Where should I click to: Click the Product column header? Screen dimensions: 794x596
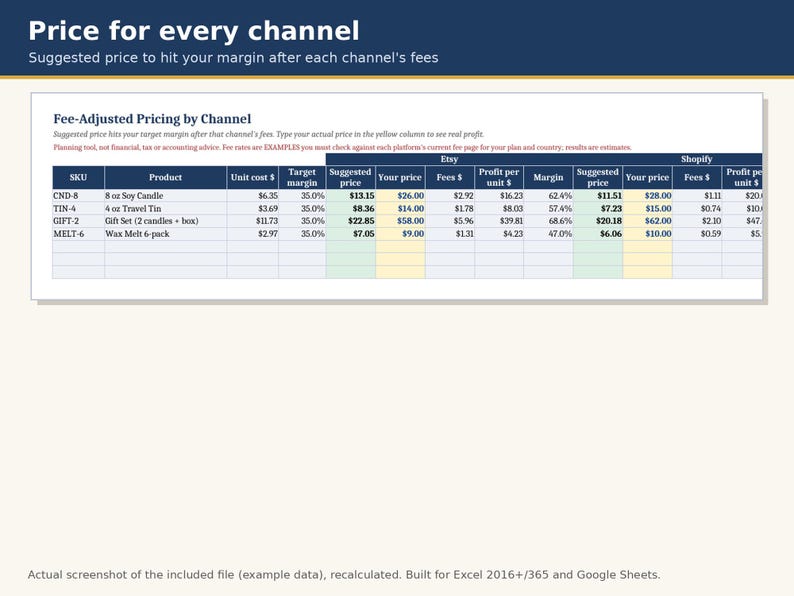point(166,177)
